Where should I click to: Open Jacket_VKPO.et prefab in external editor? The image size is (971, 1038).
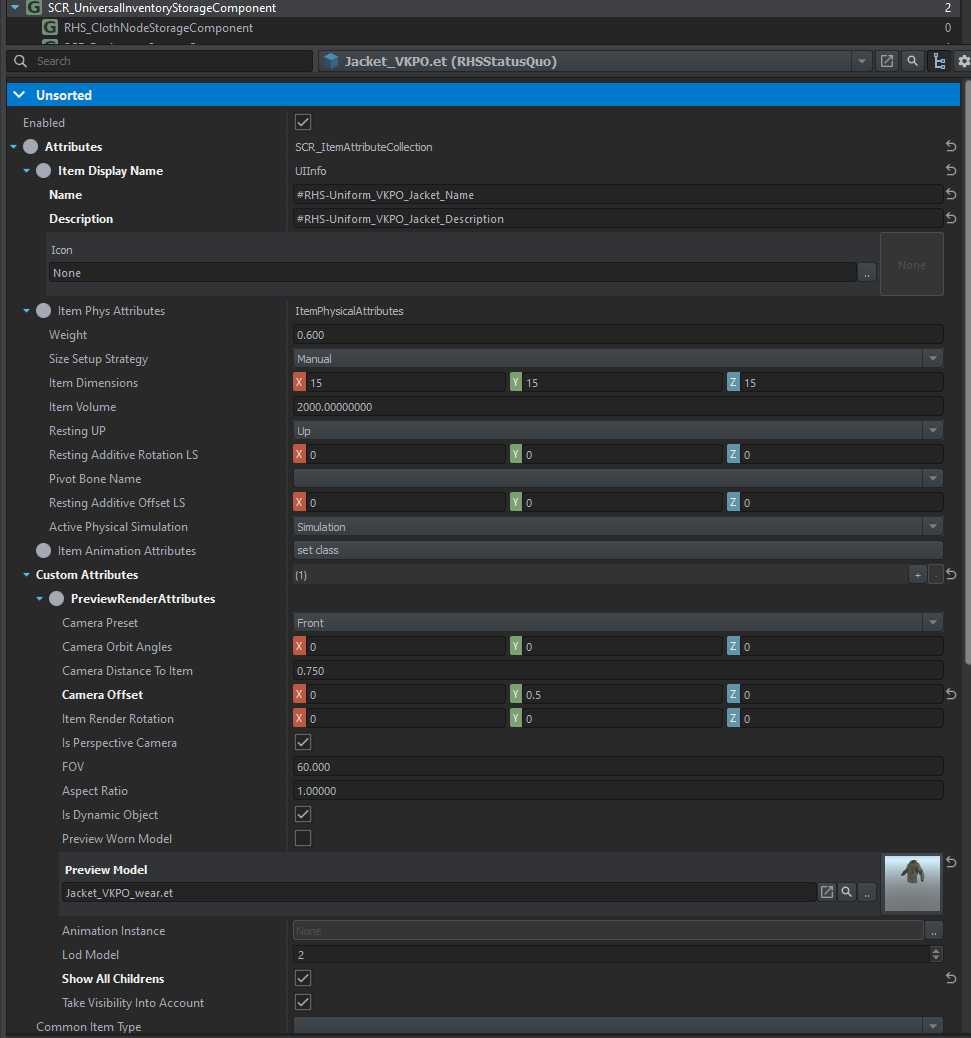[886, 61]
